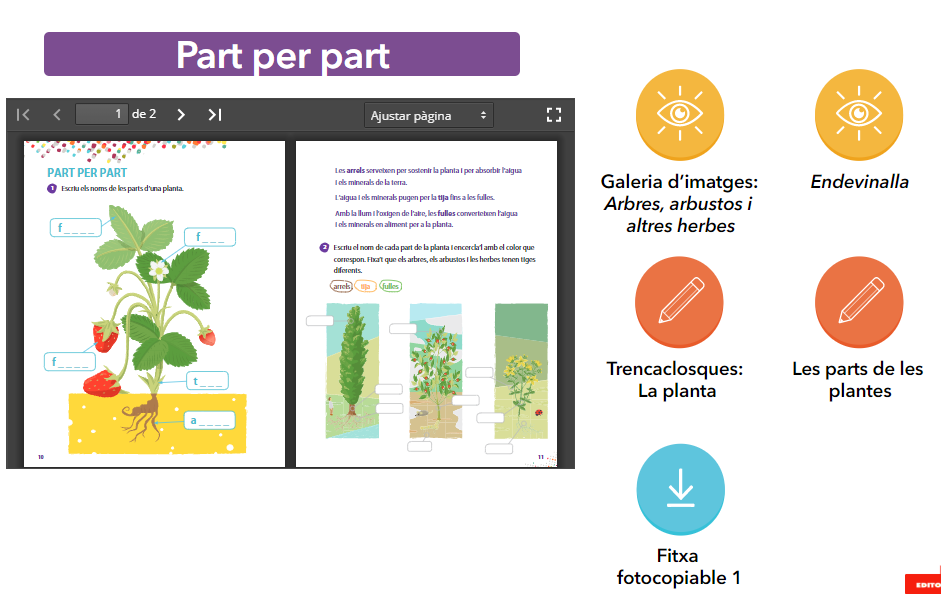Click the page number input field
941x595 pixels.
pos(101,114)
